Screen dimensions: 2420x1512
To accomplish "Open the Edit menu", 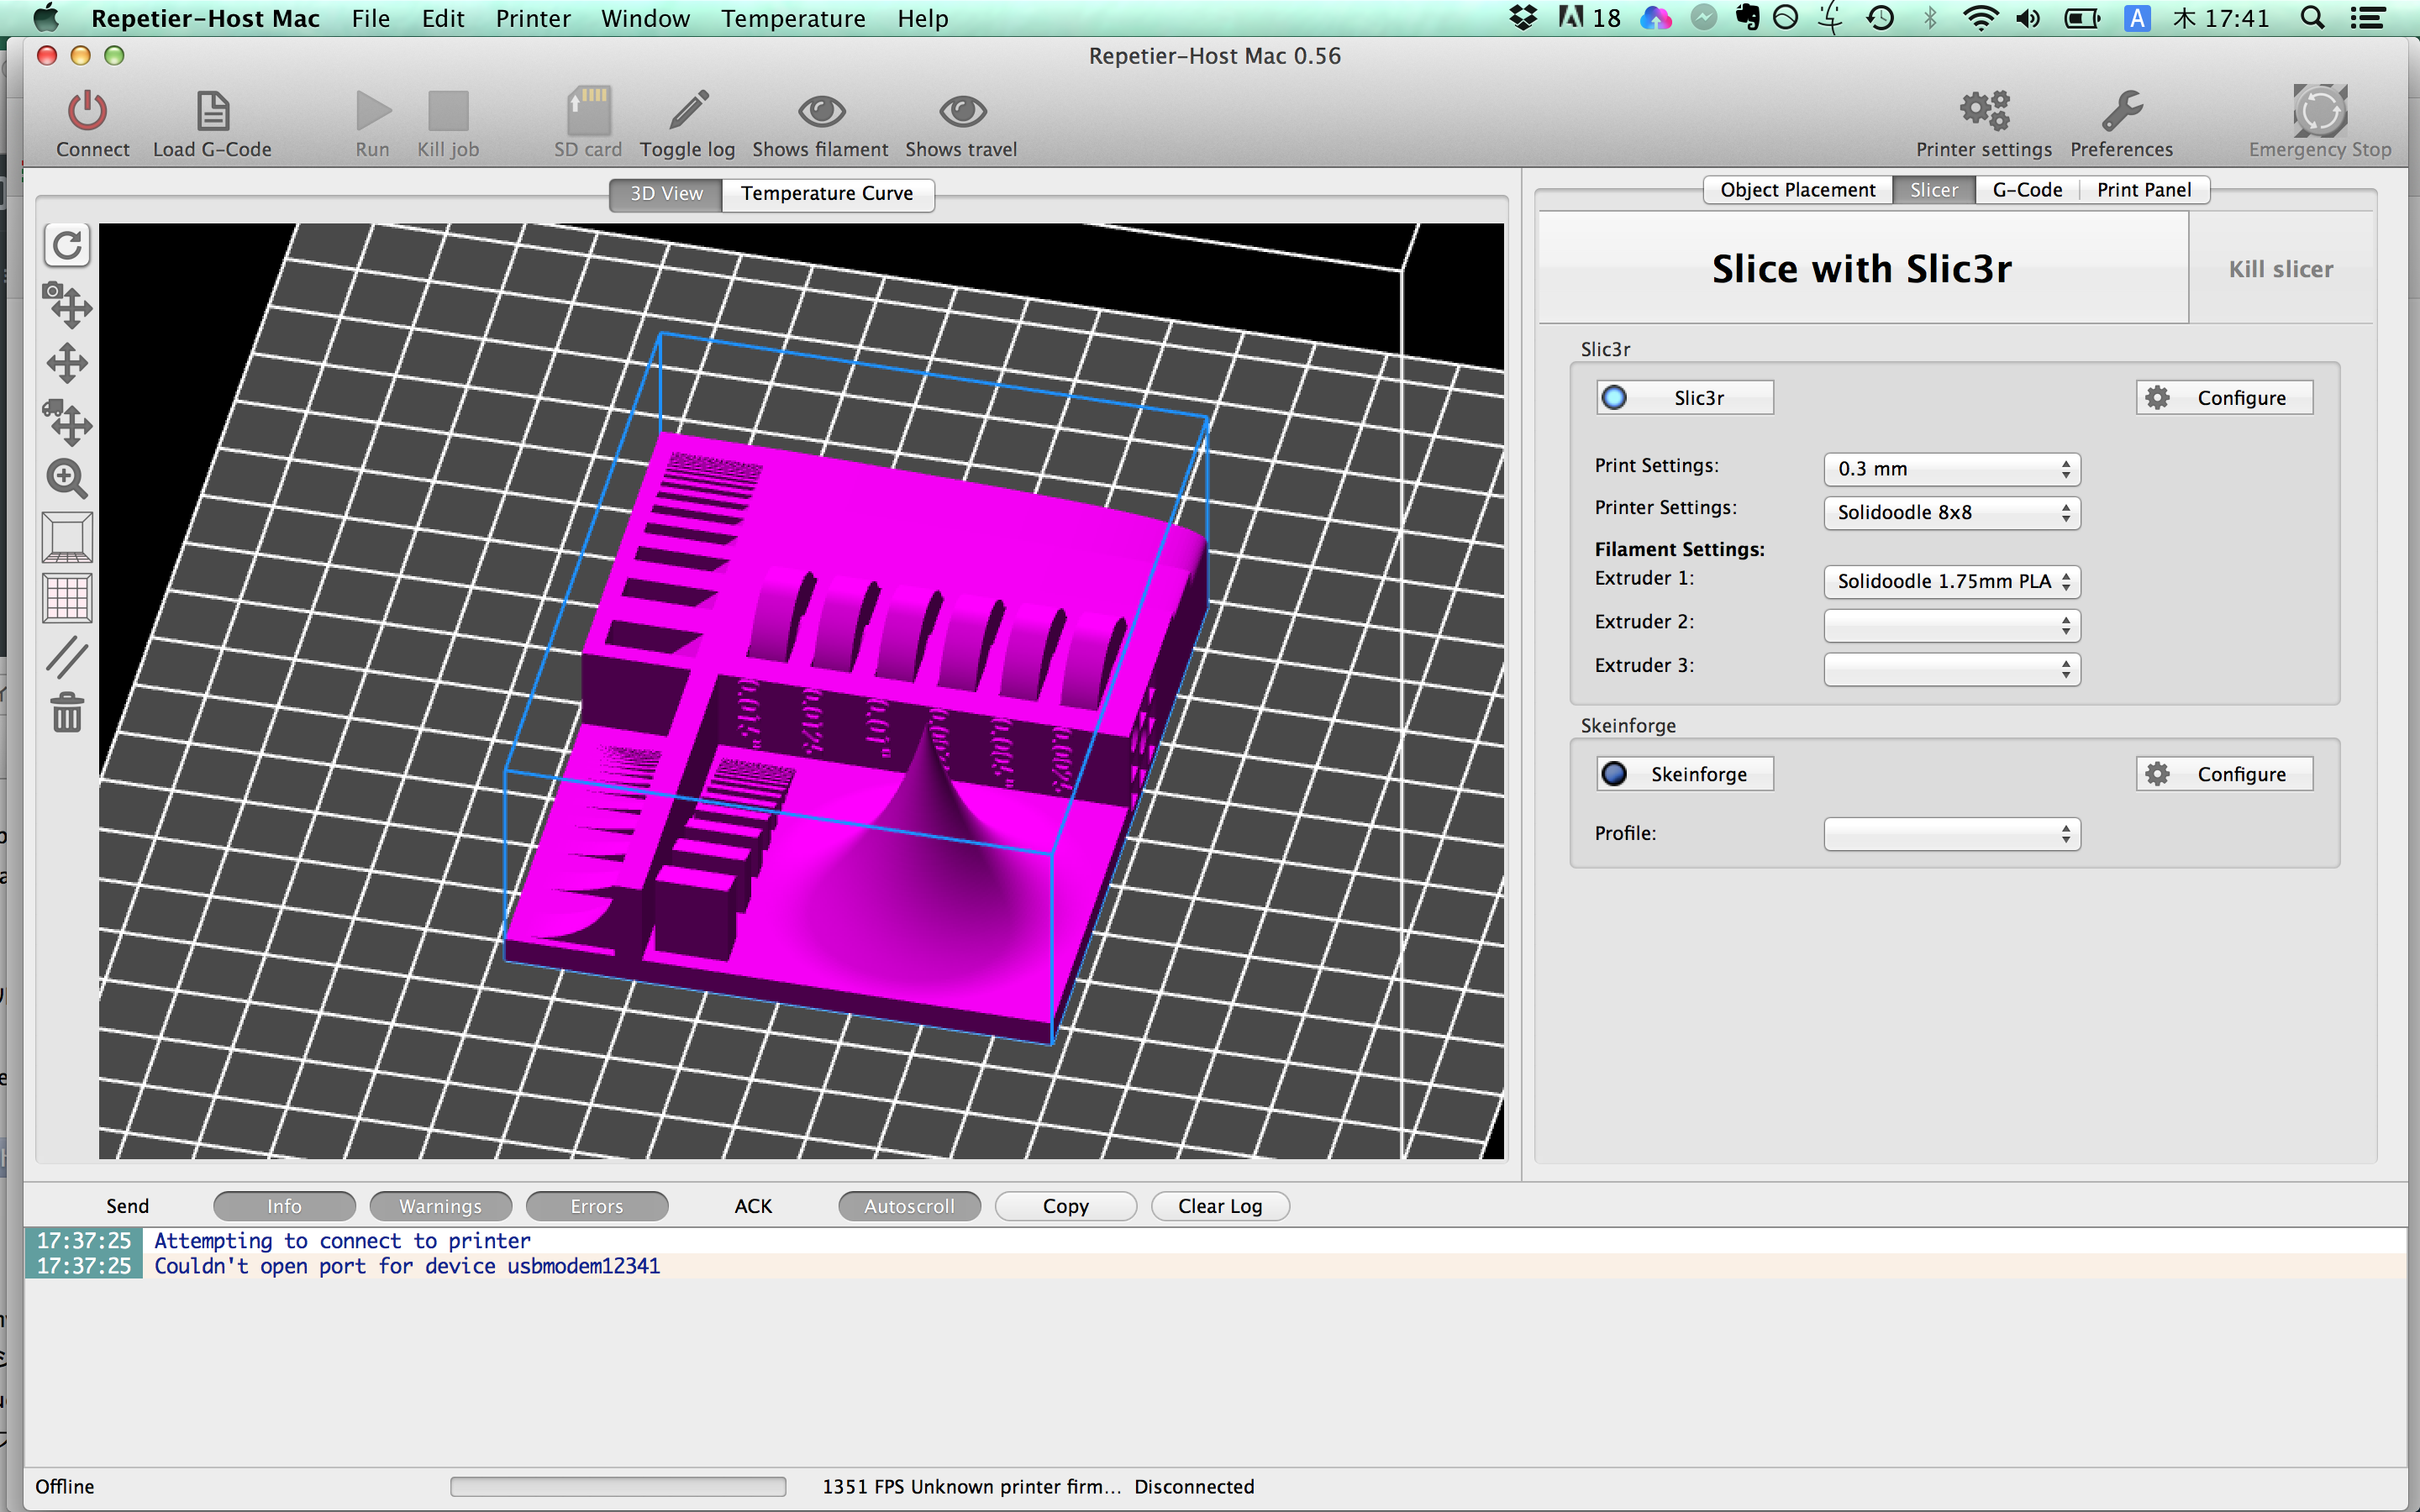I will point(443,18).
